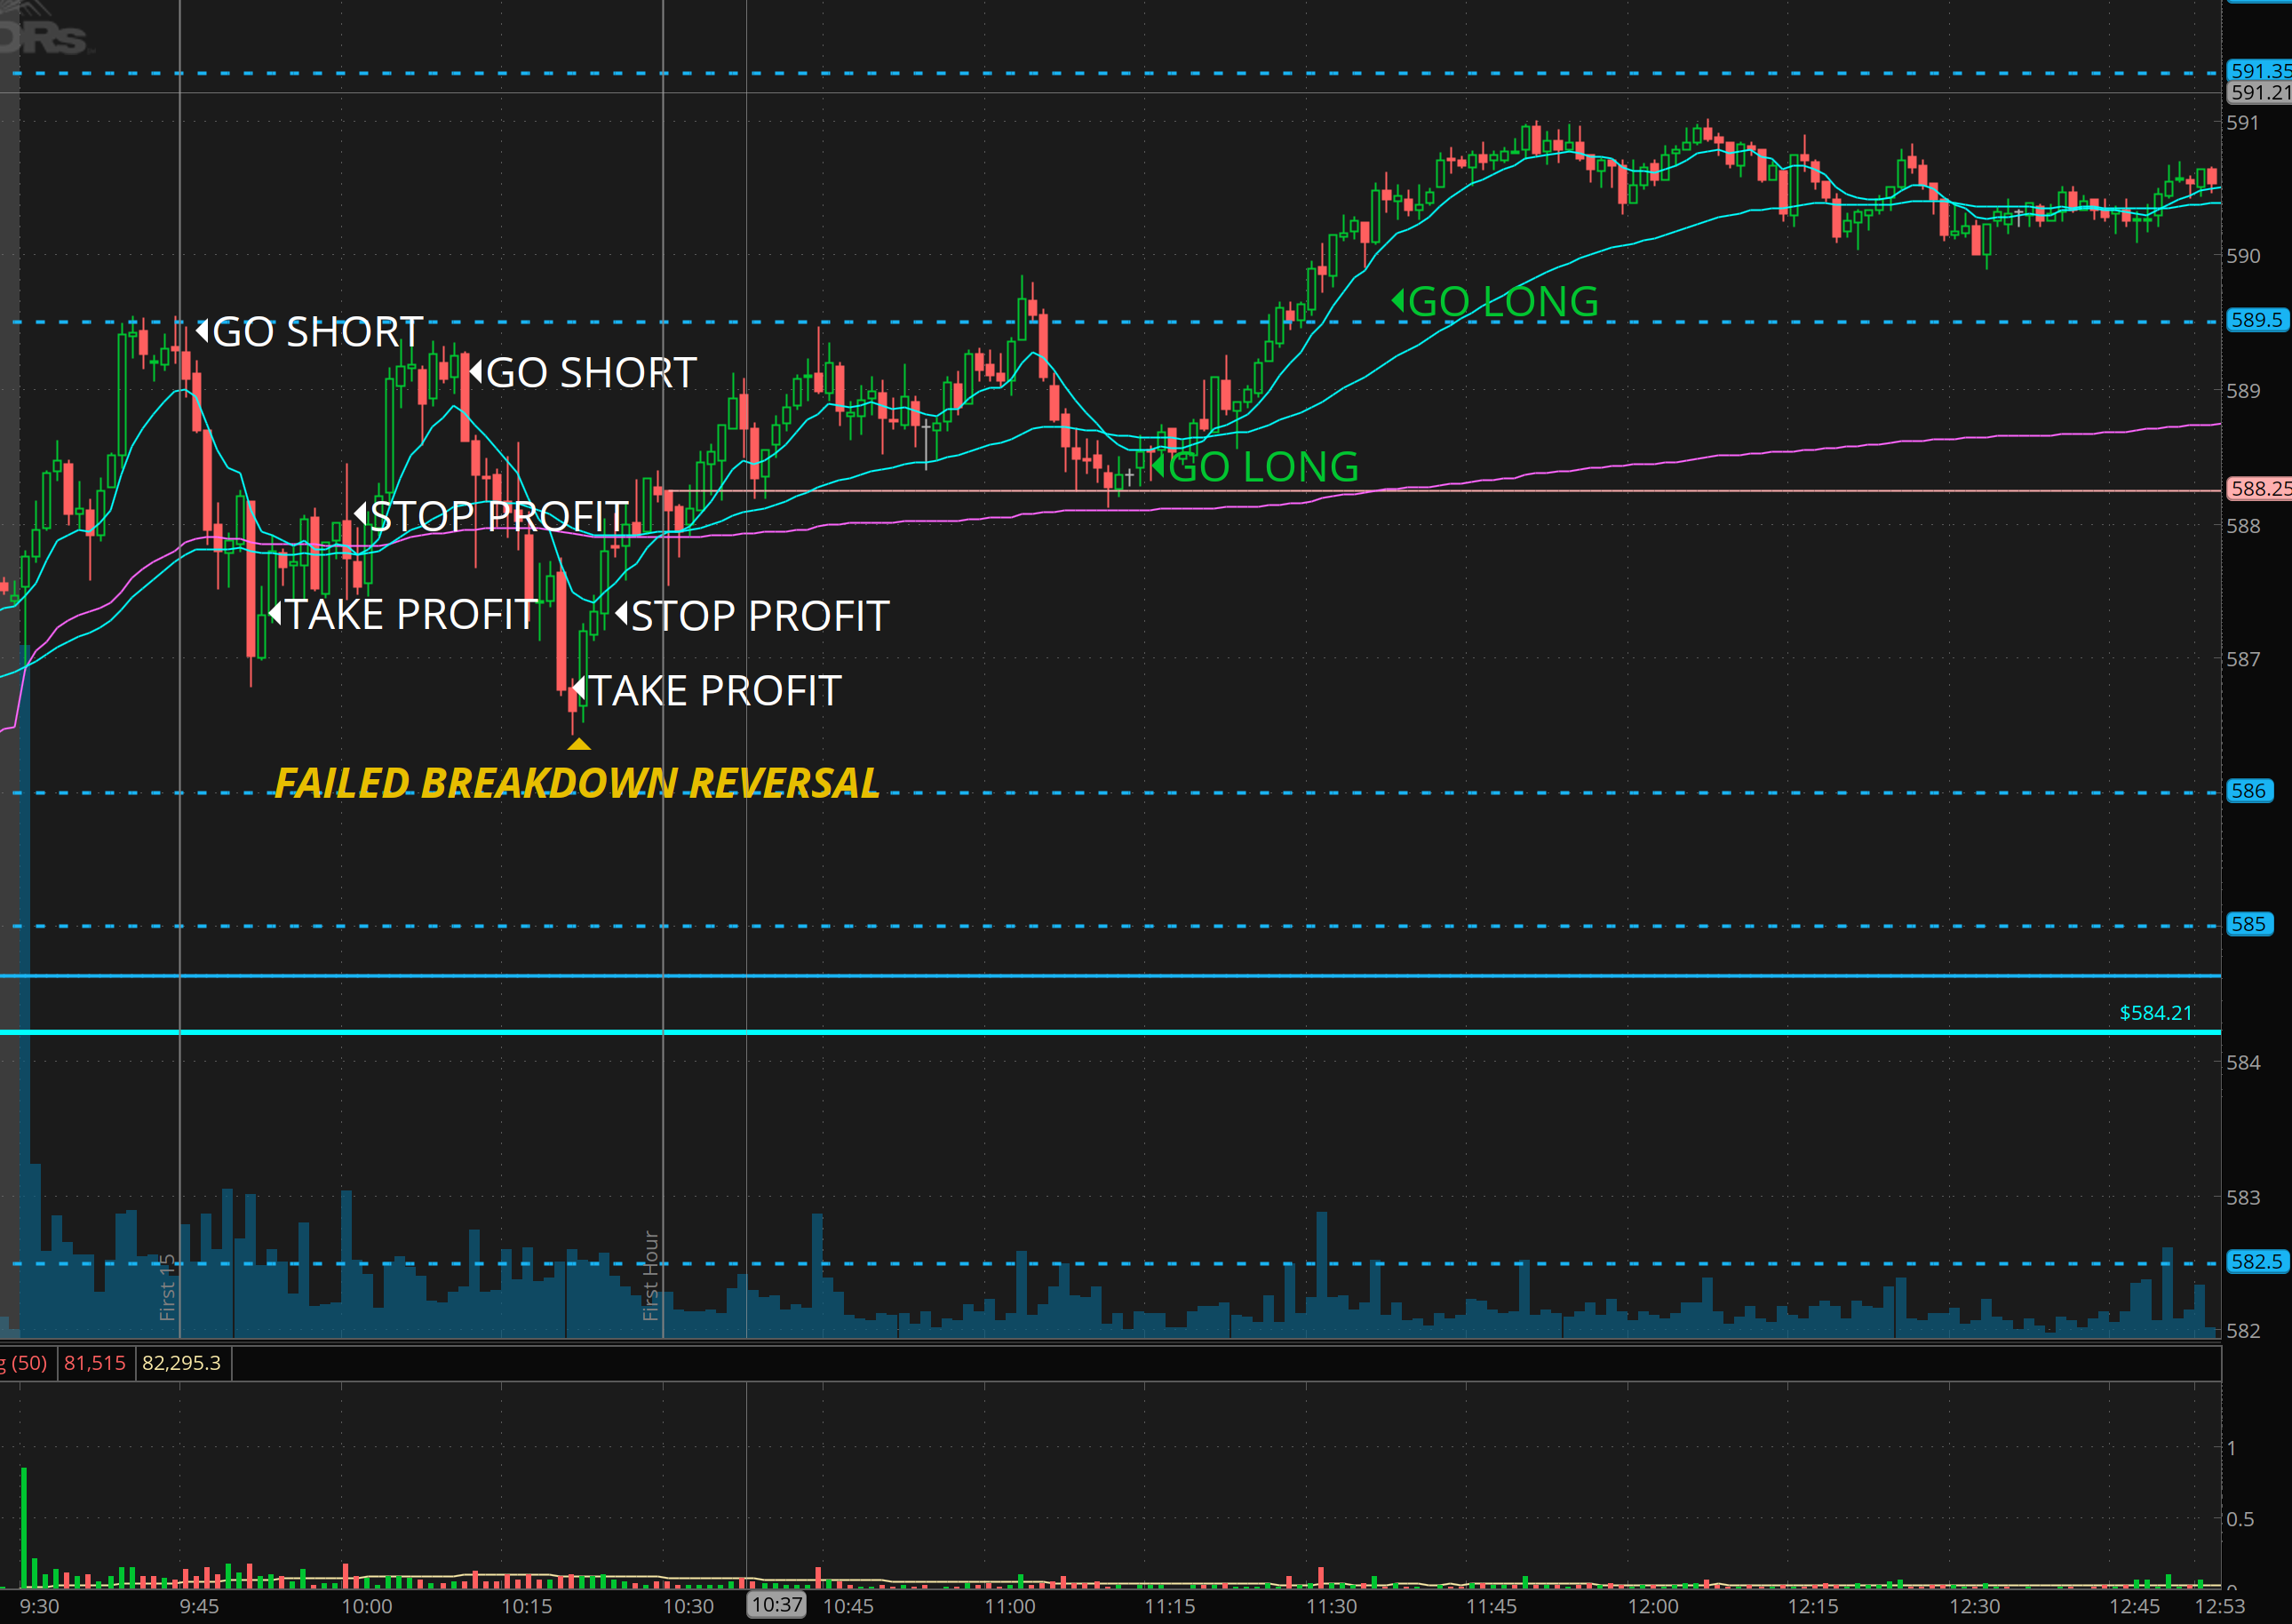The width and height of the screenshot is (2292, 1624).
Task: Click the lower TAKE PROFIT arrow annotation
Action: (582, 688)
